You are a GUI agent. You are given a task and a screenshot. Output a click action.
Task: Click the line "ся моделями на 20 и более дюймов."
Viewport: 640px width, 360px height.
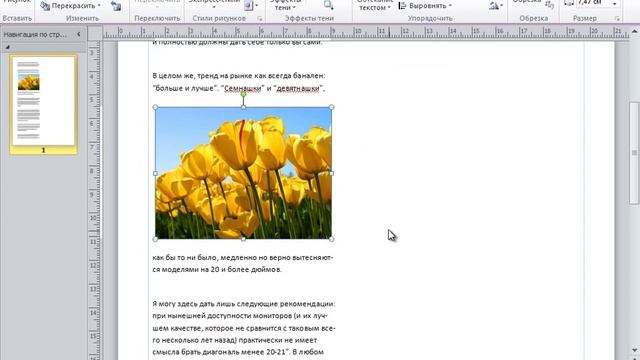pyautogui.click(x=217, y=269)
